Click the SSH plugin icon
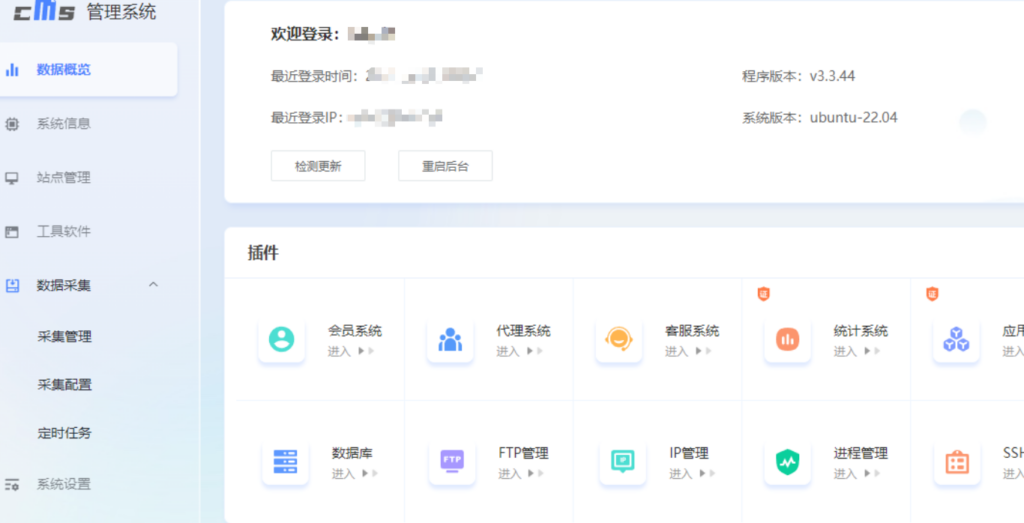This screenshot has width=1024, height=523. (x=956, y=462)
